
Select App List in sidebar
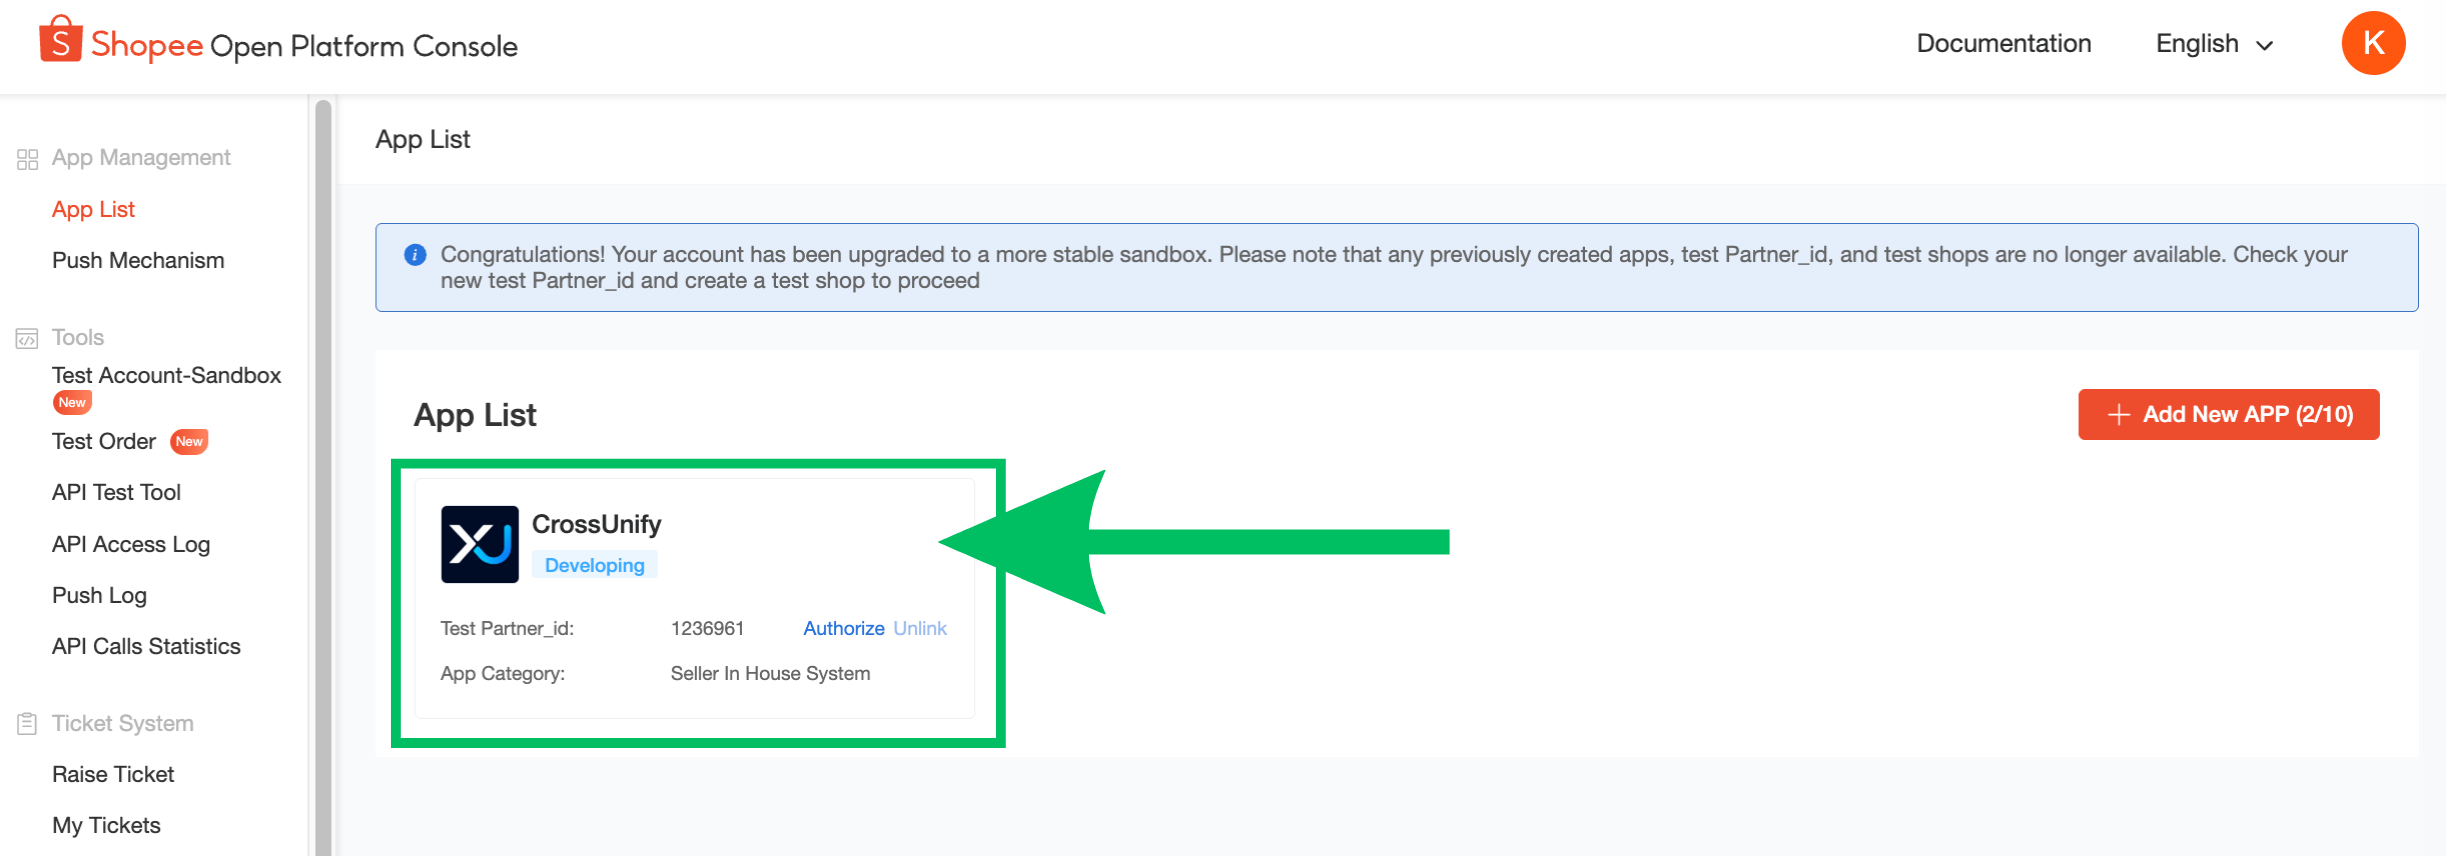coord(93,209)
